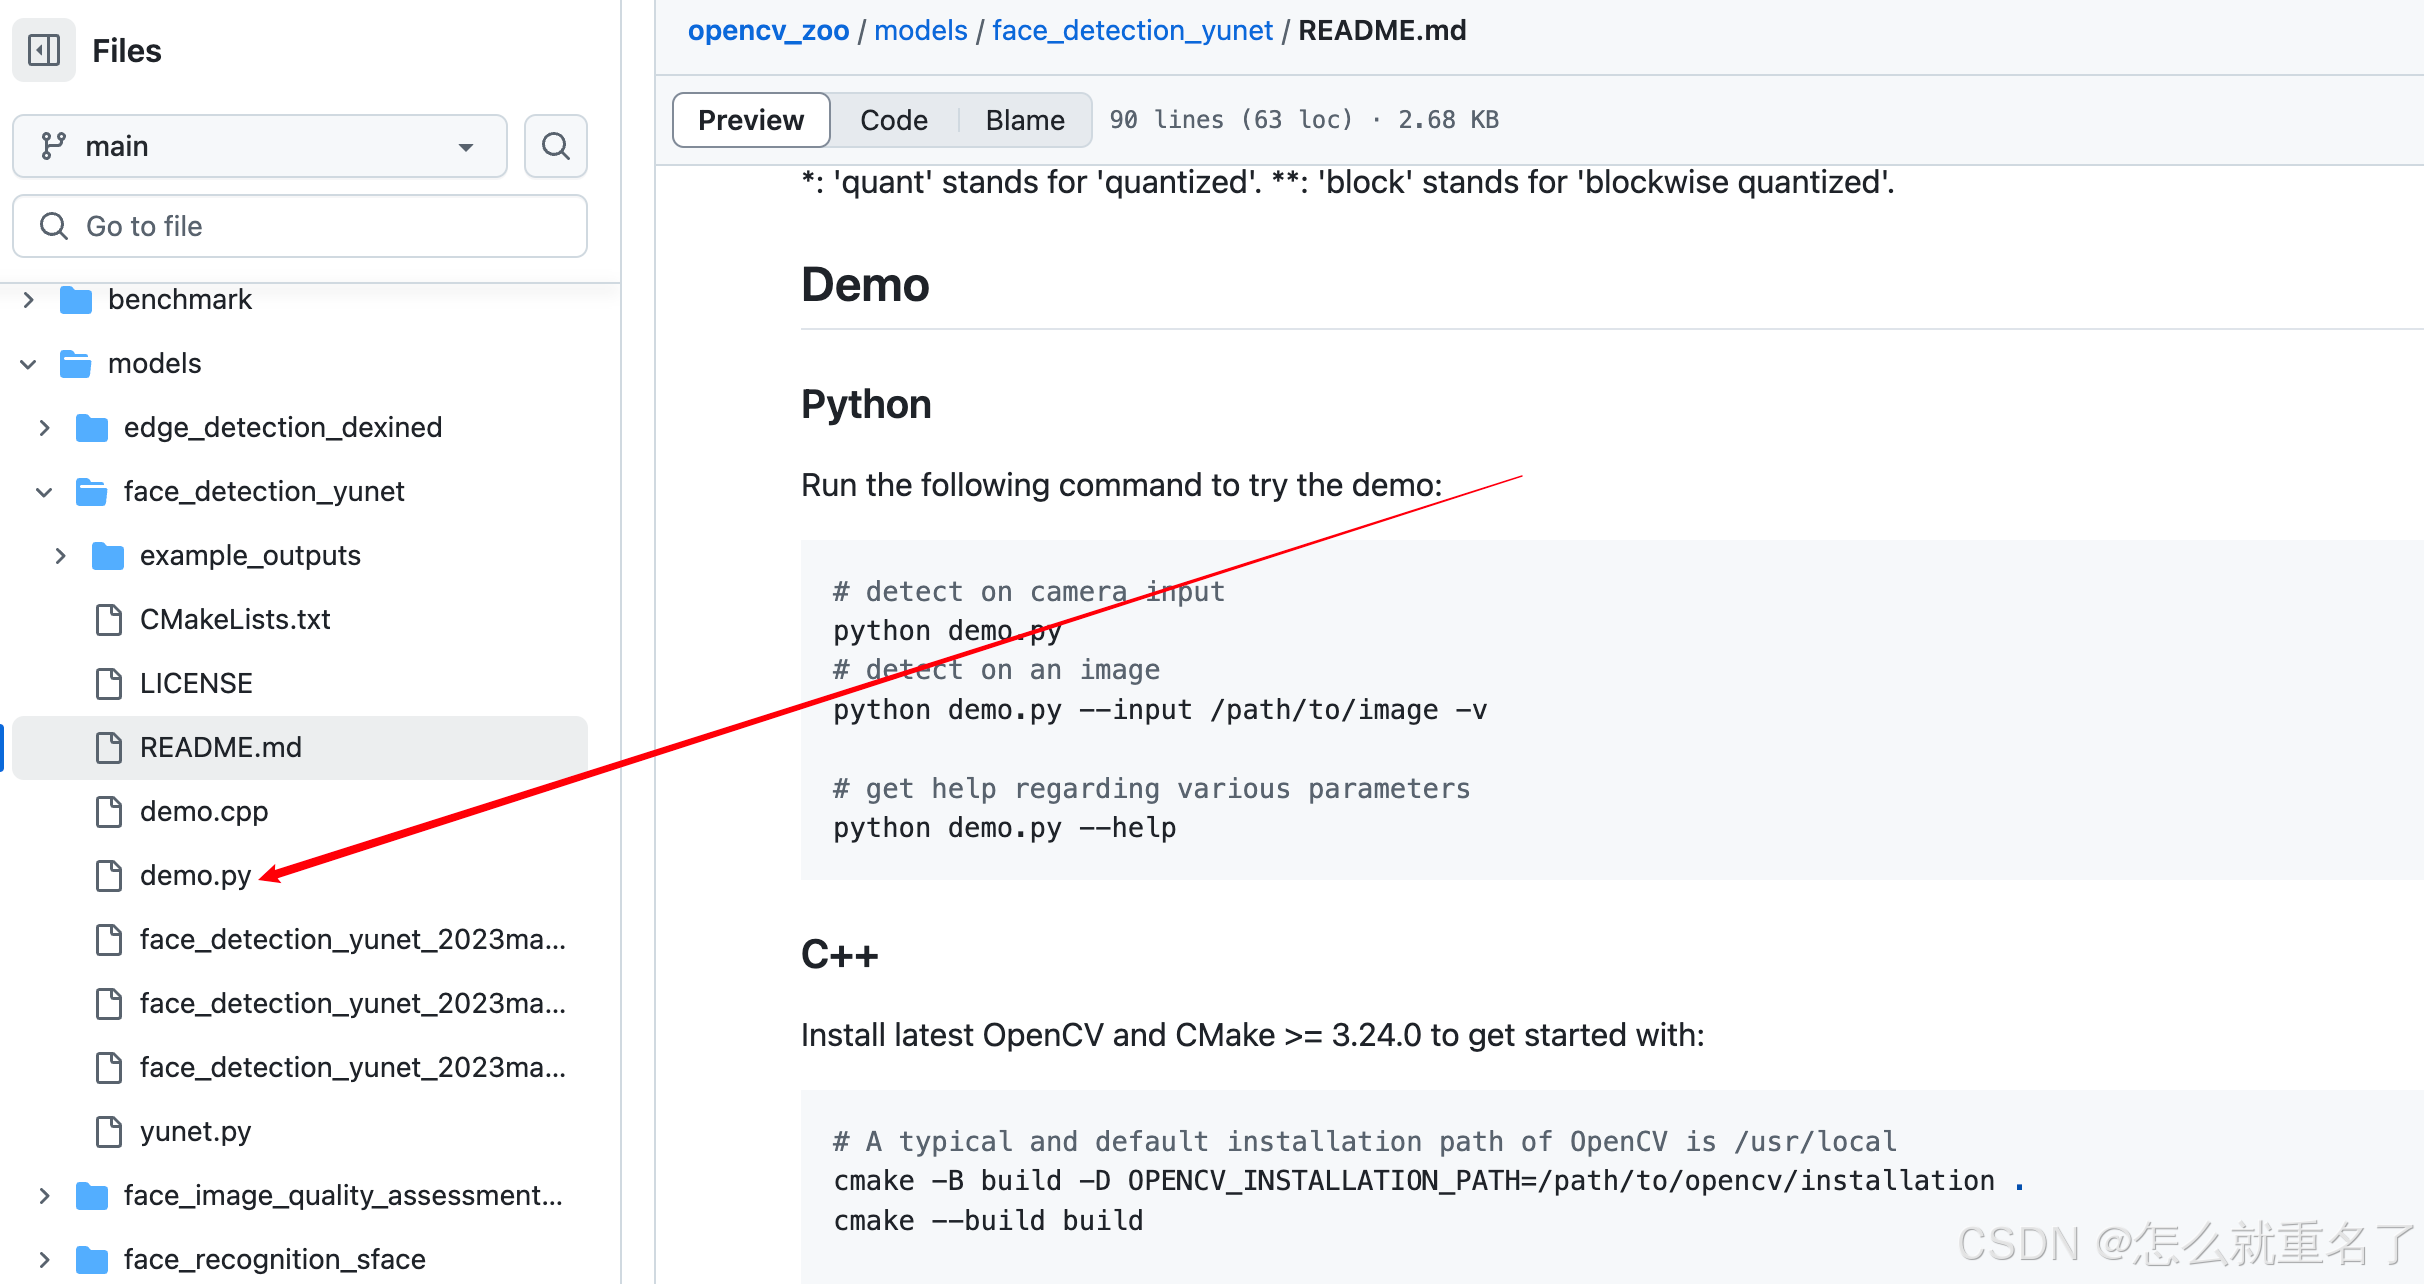Open the example_outputs folder entry
The width and height of the screenshot is (2424, 1284).
(250, 556)
